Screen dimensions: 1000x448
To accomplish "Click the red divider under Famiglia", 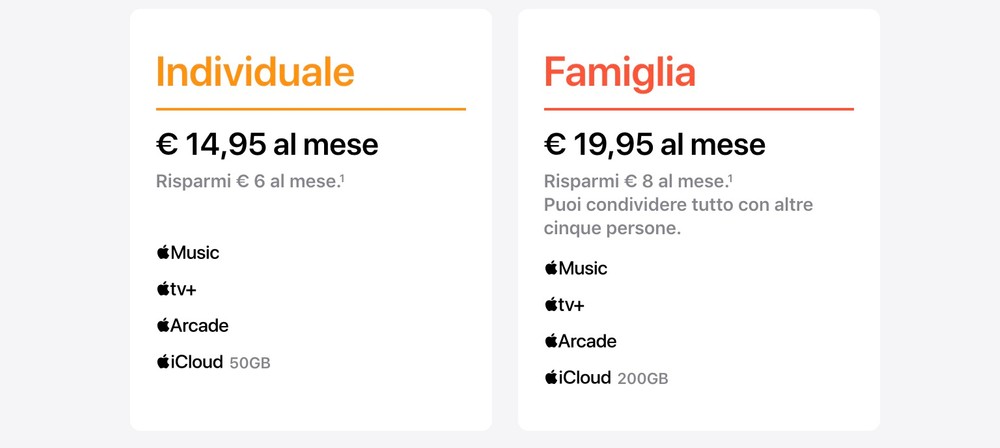I will [699, 108].
